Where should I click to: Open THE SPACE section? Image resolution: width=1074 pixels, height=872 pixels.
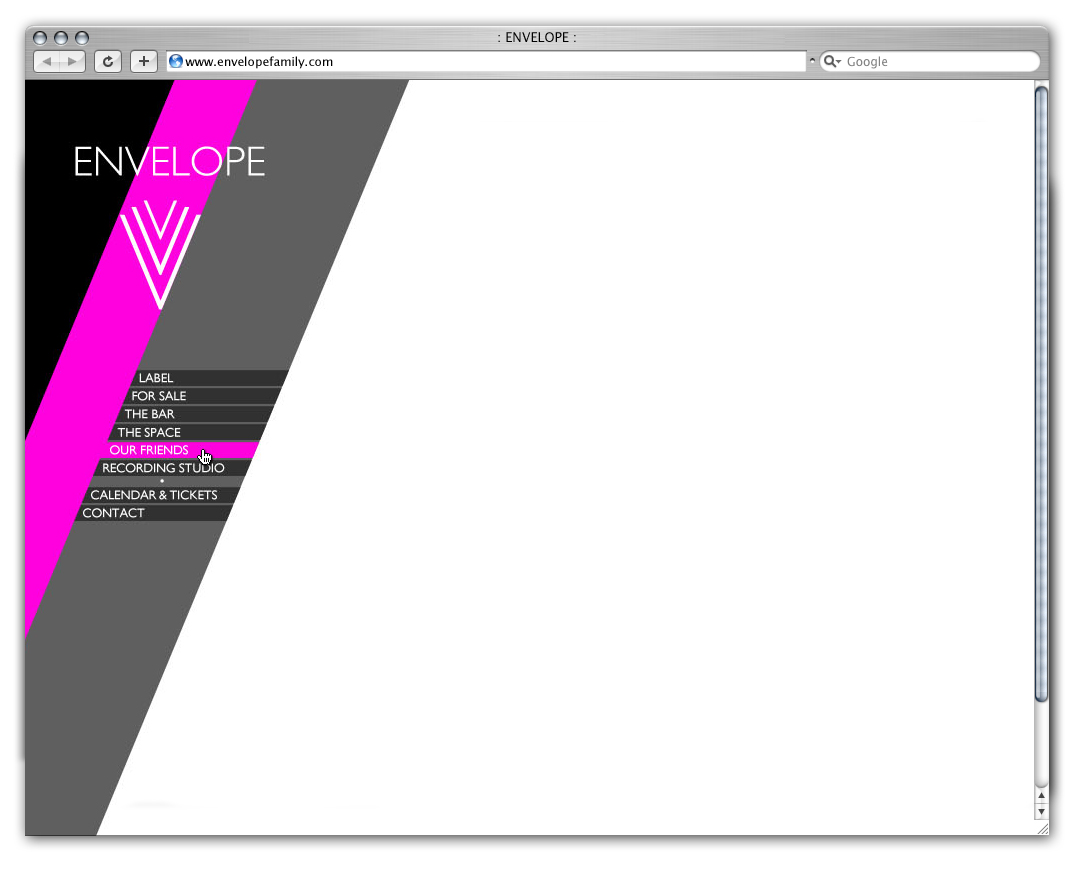tap(149, 432)
